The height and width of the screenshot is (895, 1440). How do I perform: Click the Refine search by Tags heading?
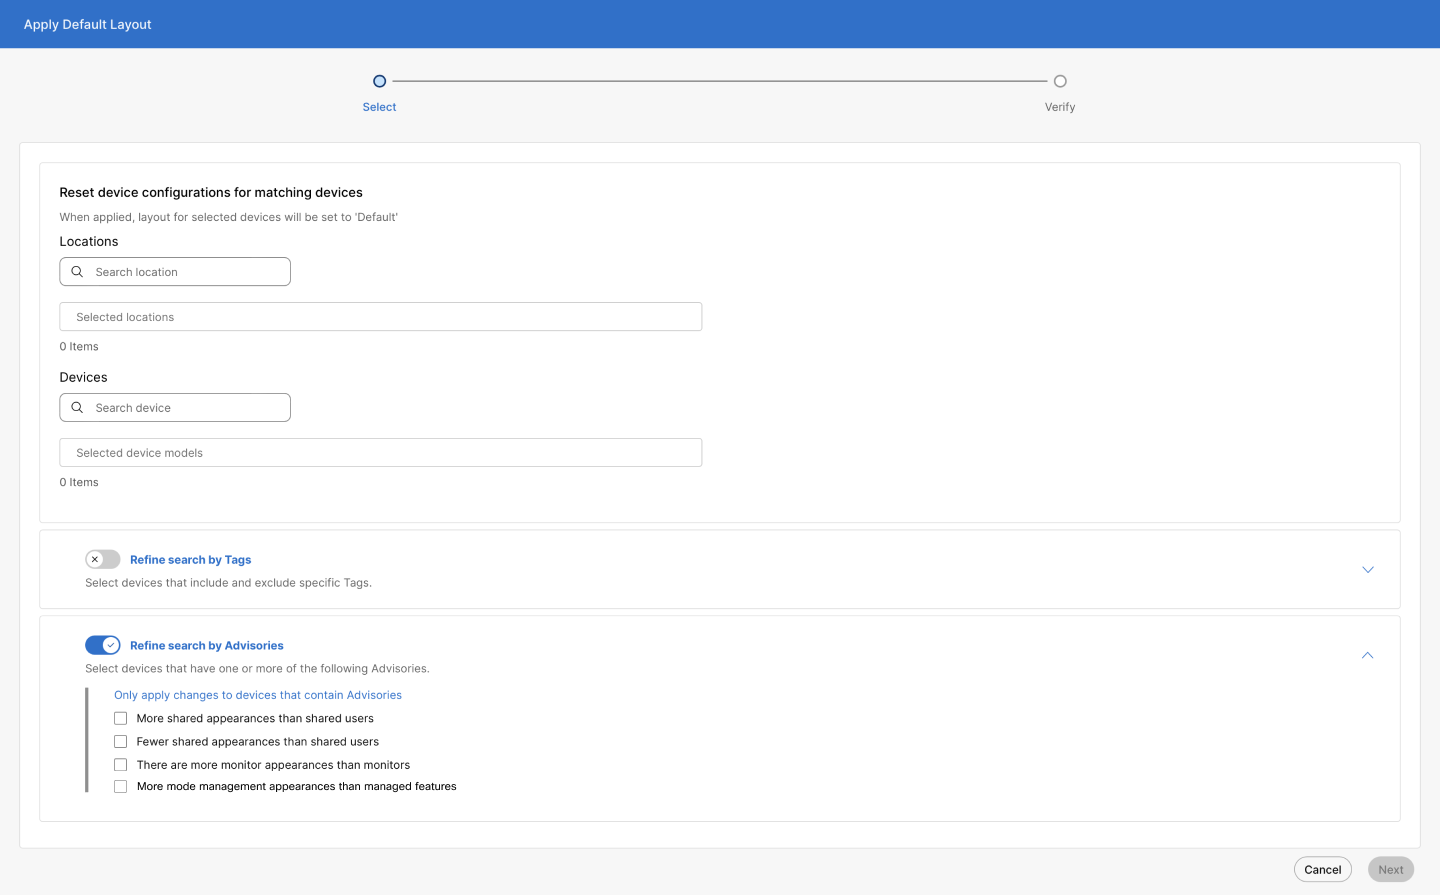(x=191, y=560)
